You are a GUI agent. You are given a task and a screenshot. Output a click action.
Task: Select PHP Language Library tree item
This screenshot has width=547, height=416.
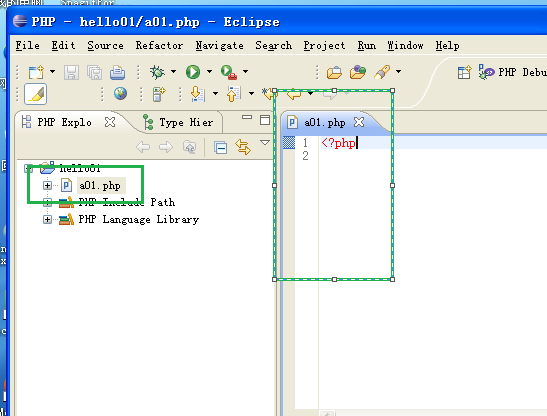coord(138,220)
